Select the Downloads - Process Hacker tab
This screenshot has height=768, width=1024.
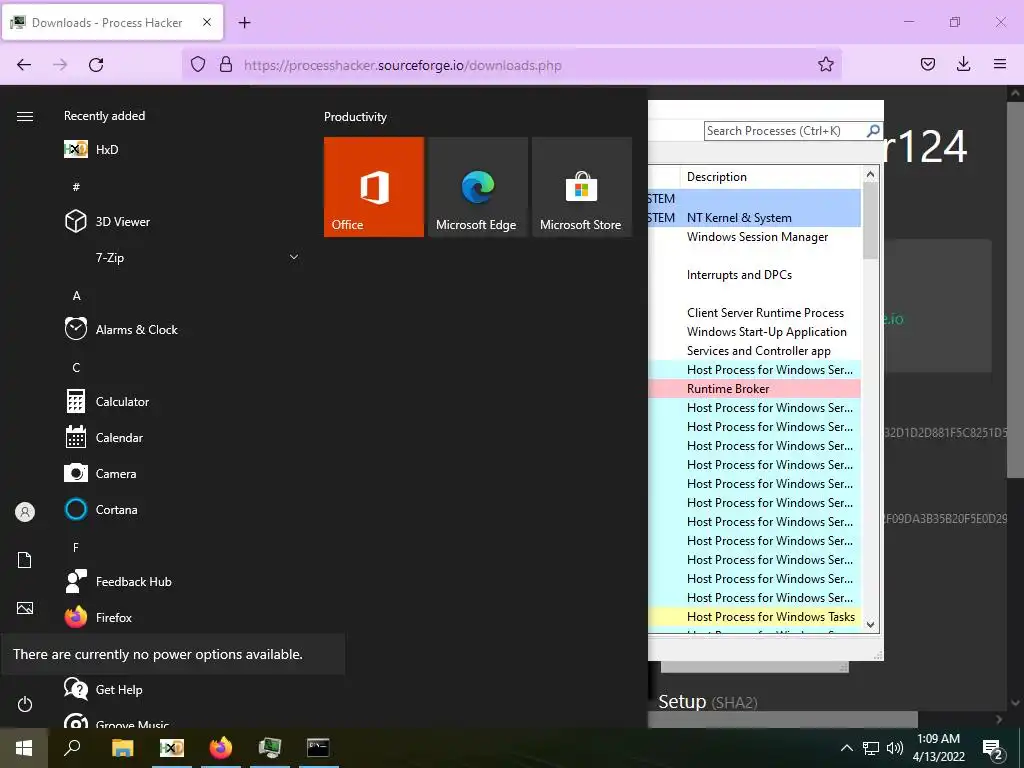click(x=112, y=22)
